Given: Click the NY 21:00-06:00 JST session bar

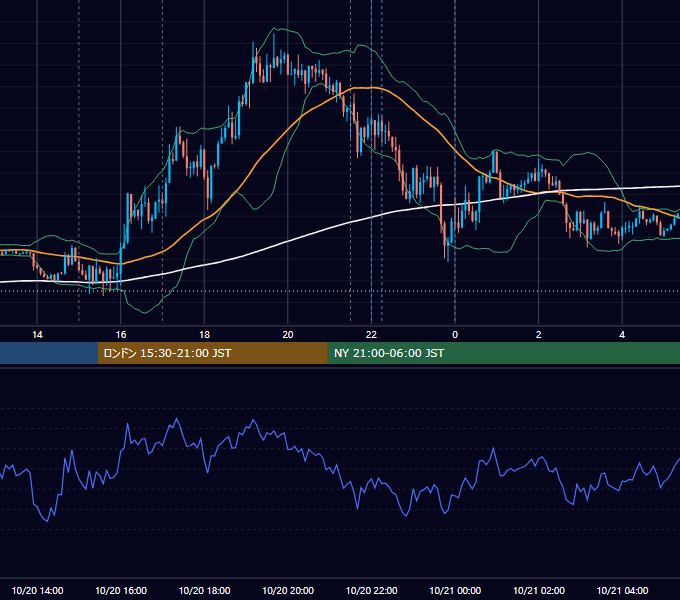Looking at the screenshot, I should (503, 353).
